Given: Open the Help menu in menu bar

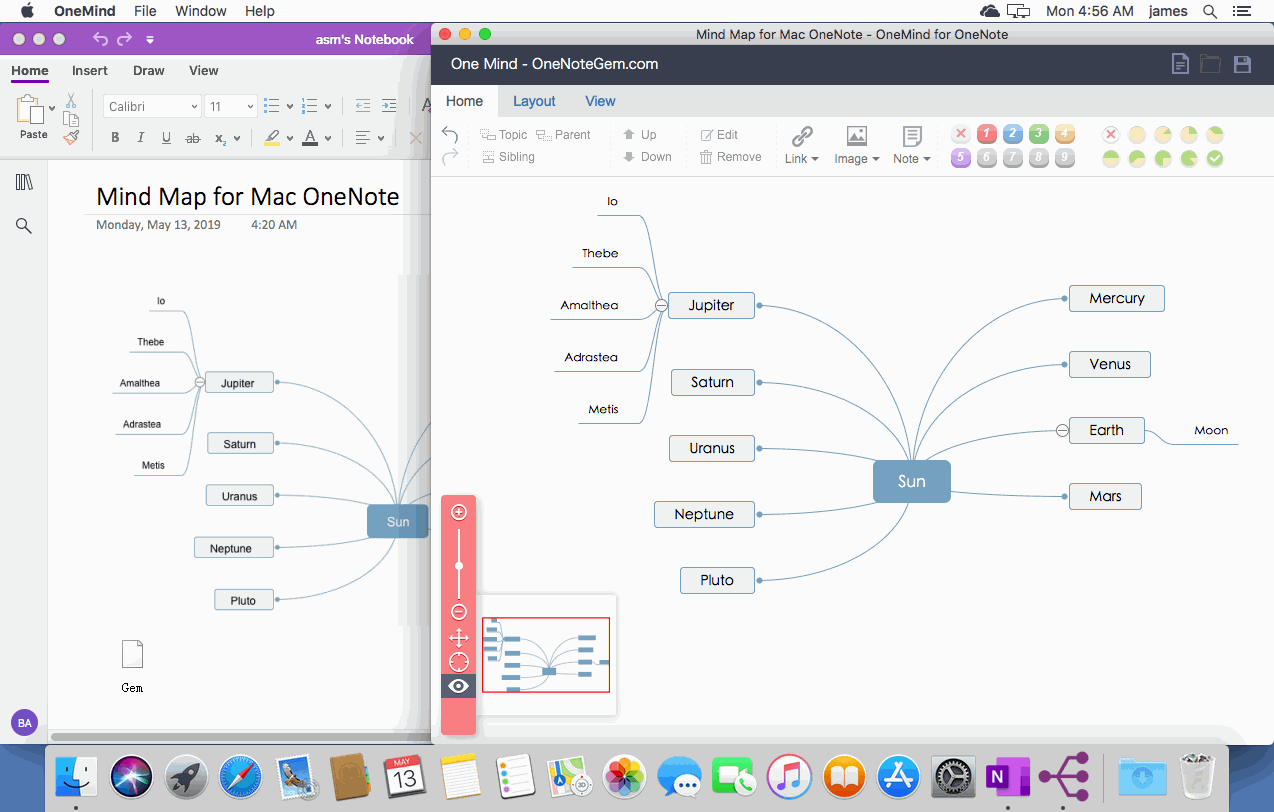Looking at the screenshot, I should tap(260, 11).
